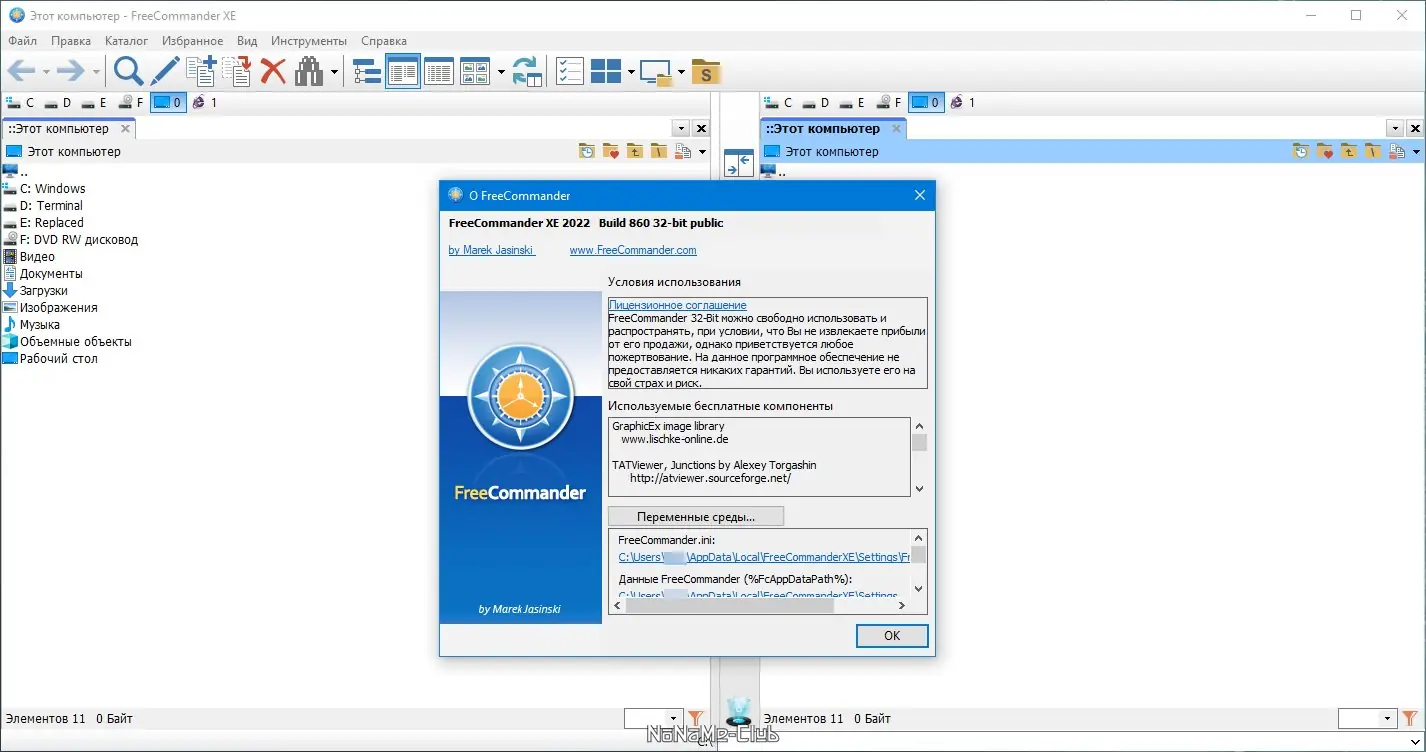Image resolution: width=1426 pixels, height=752 pixels.
Task: Select drive E in right drive bar
Action: click(x=852, y=102)
